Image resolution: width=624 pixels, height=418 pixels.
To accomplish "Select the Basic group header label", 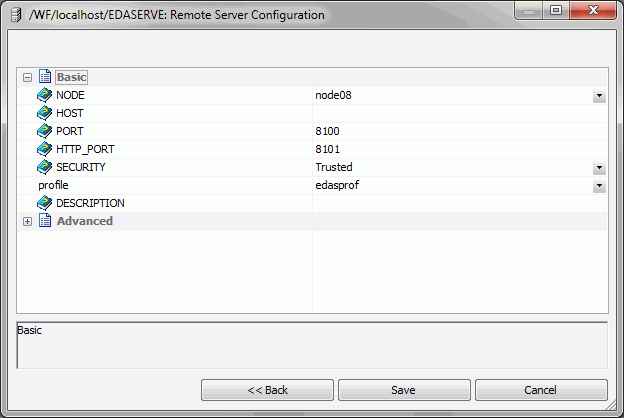I will click(72, 77).
